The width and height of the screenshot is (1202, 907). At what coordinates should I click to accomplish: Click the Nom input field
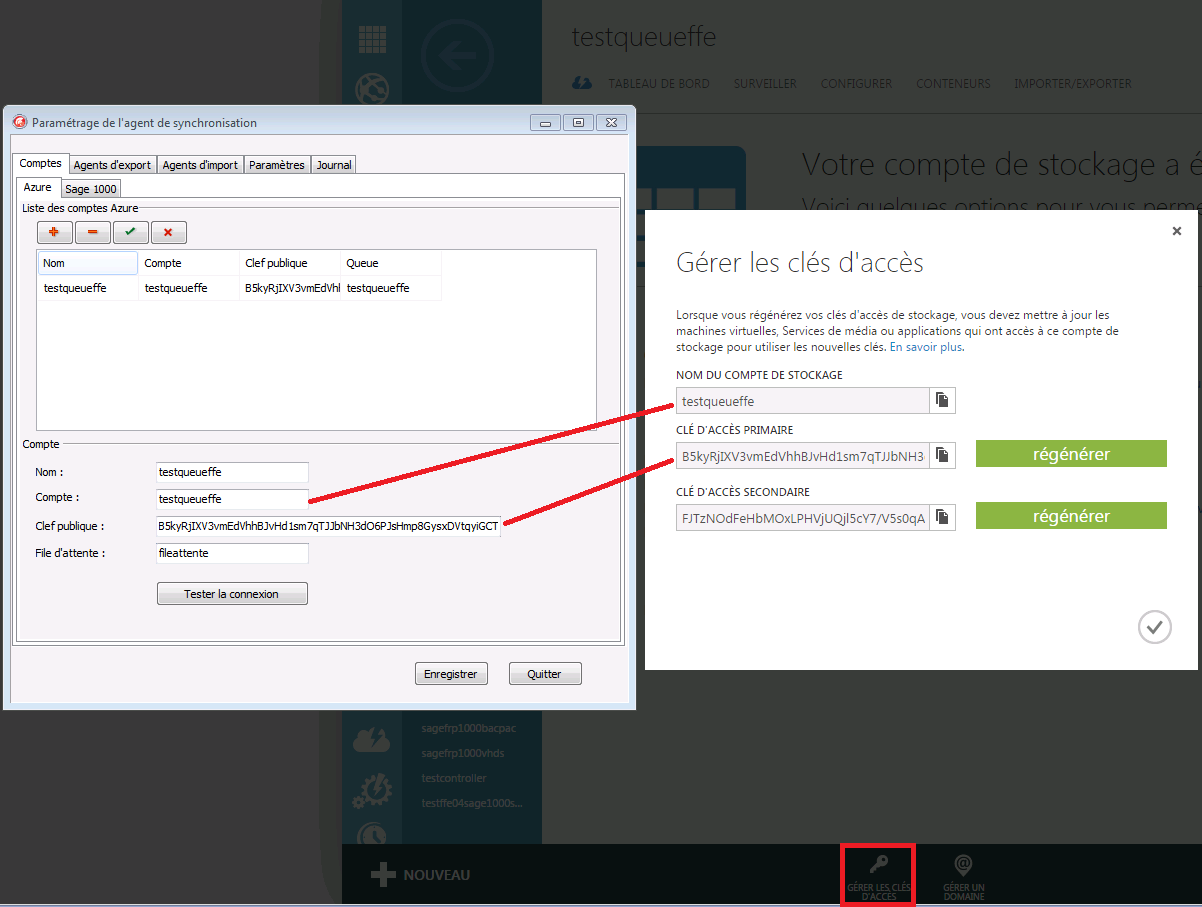point(232,472)
